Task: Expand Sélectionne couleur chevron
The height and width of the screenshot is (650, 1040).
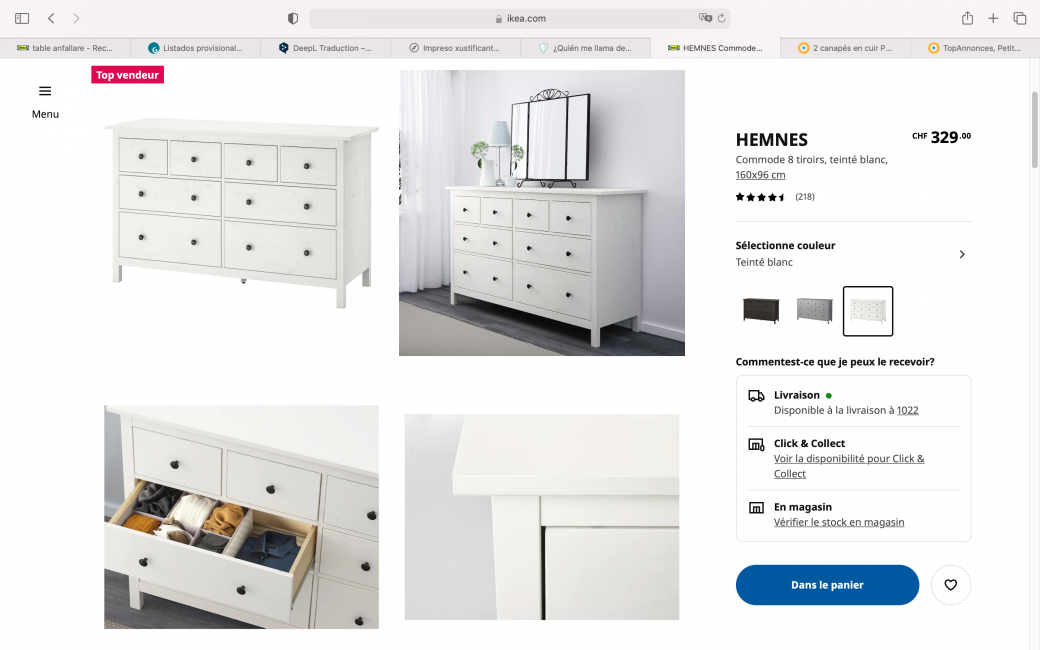Action: pos(962,254)
